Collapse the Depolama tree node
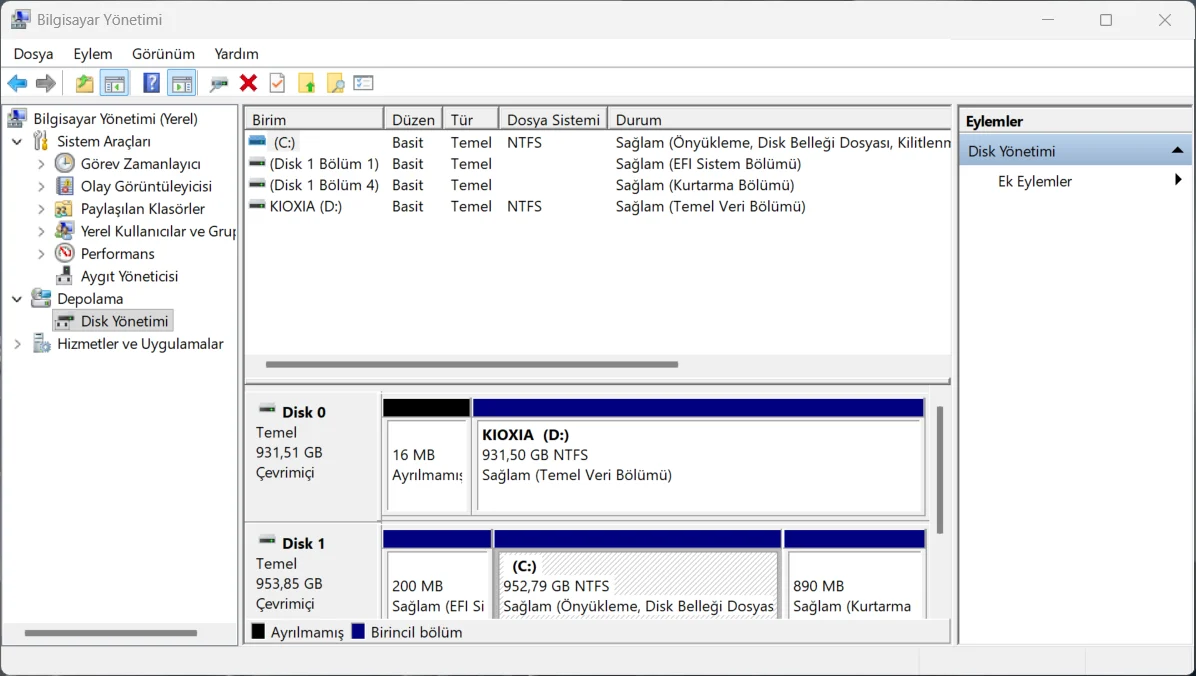Image resolution: width=1196 pixels, height=676 pixels. (17, 299)
